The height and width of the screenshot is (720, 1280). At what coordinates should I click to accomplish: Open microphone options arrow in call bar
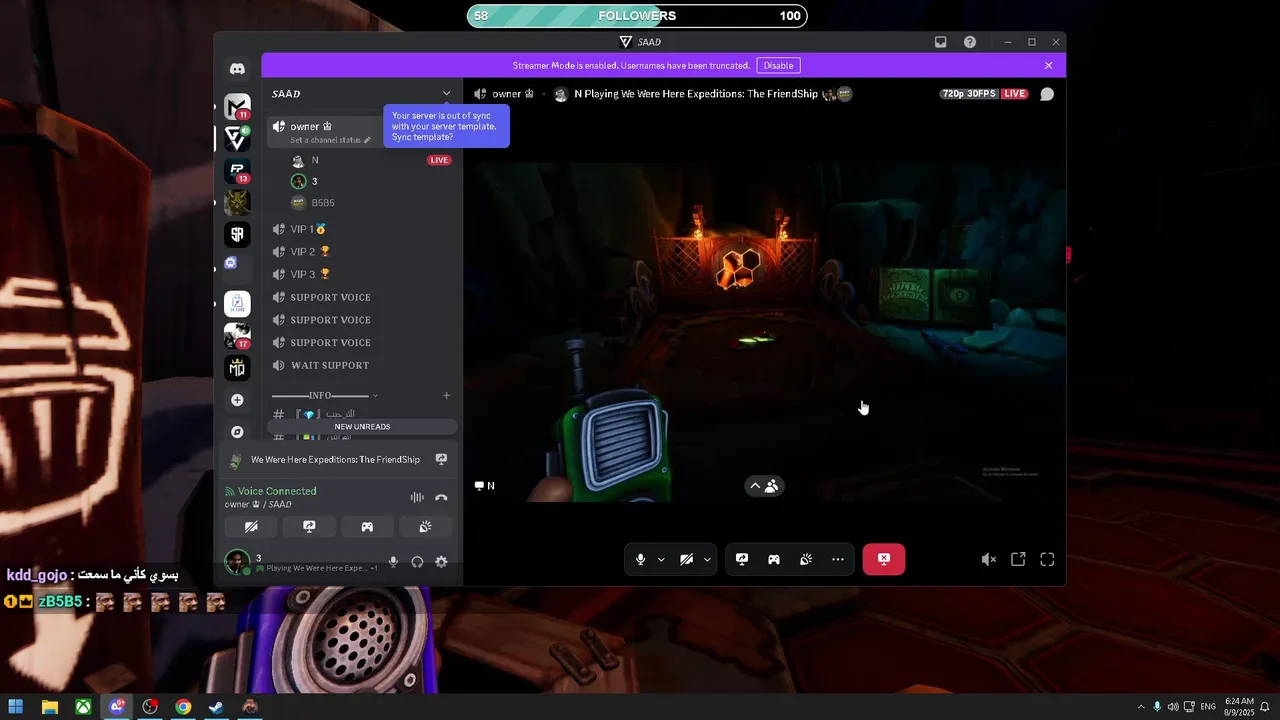[661, 560]
